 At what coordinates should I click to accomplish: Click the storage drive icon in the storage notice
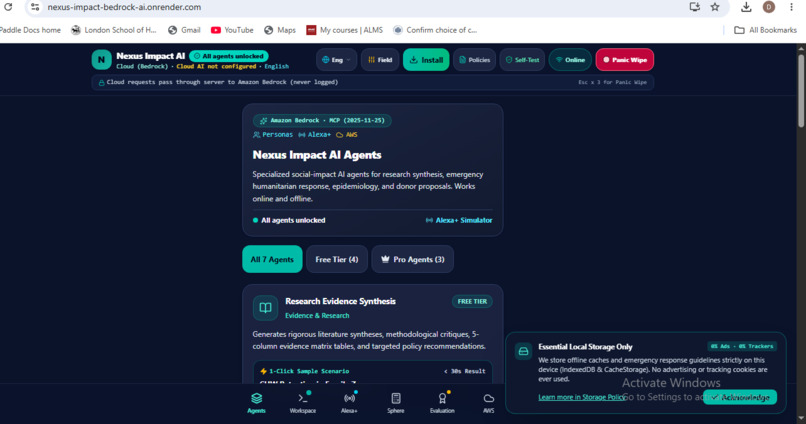point(523,352)
